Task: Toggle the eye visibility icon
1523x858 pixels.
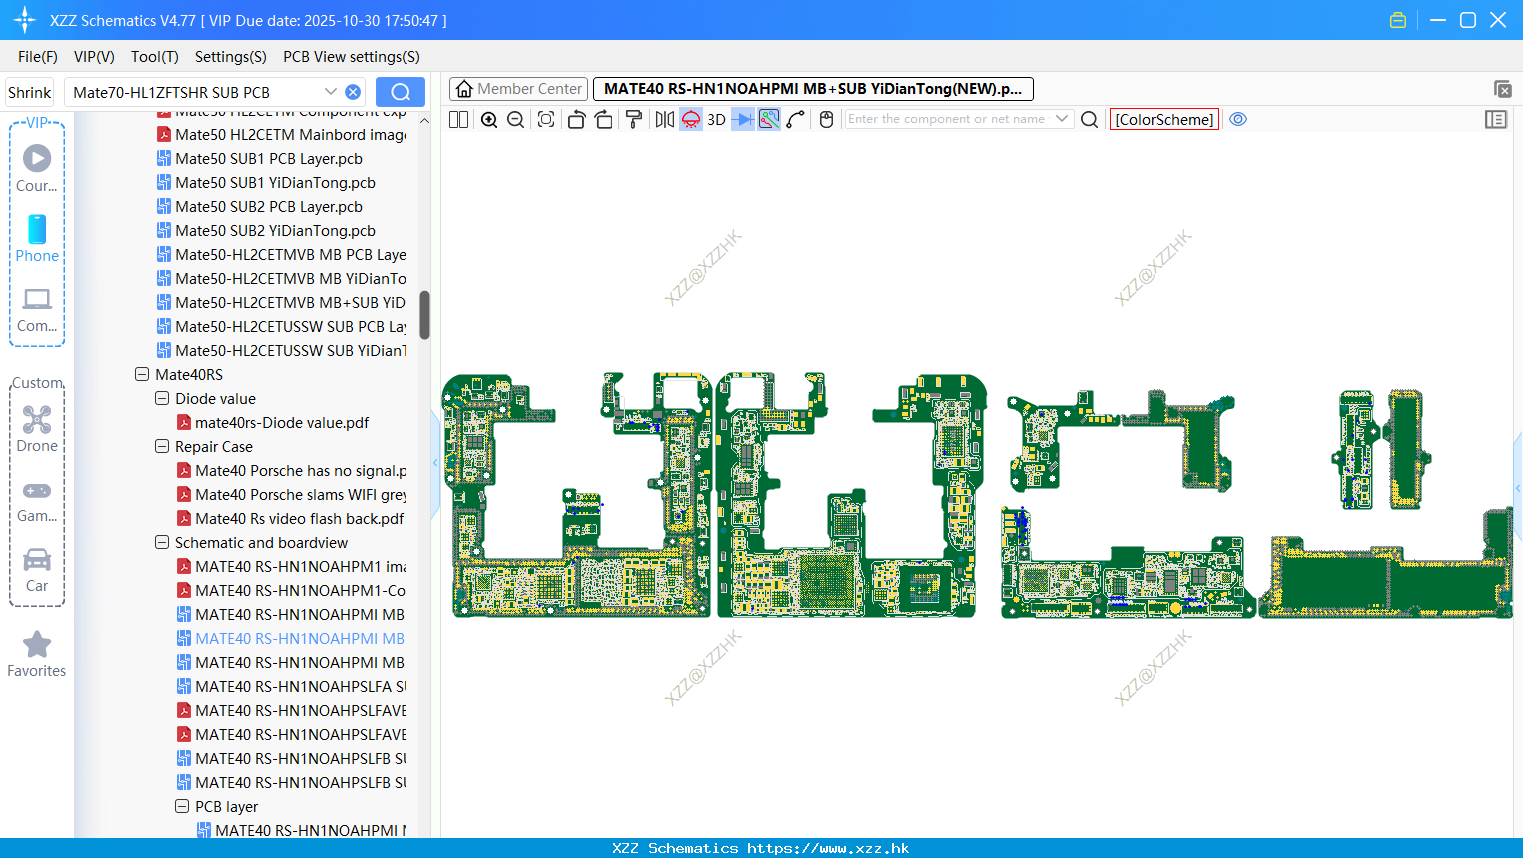Action: (x=1238, y=120)
